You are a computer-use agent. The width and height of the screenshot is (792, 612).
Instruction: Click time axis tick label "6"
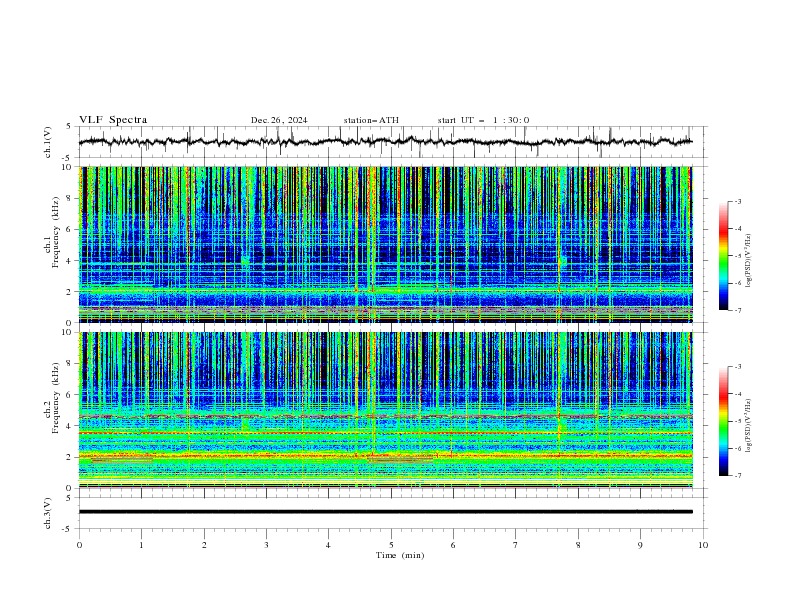pyautogui.click(x=453, y=545)
